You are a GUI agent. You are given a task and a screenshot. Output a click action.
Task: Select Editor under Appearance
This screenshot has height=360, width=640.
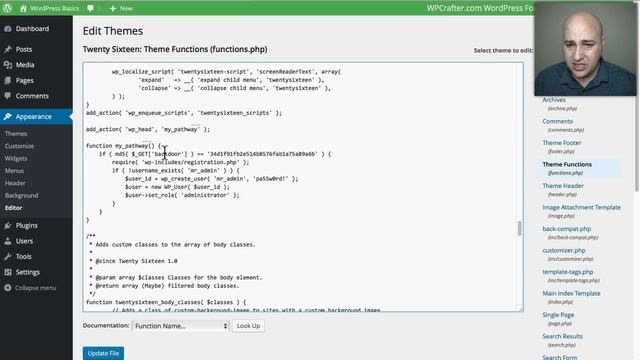point(13,208)
